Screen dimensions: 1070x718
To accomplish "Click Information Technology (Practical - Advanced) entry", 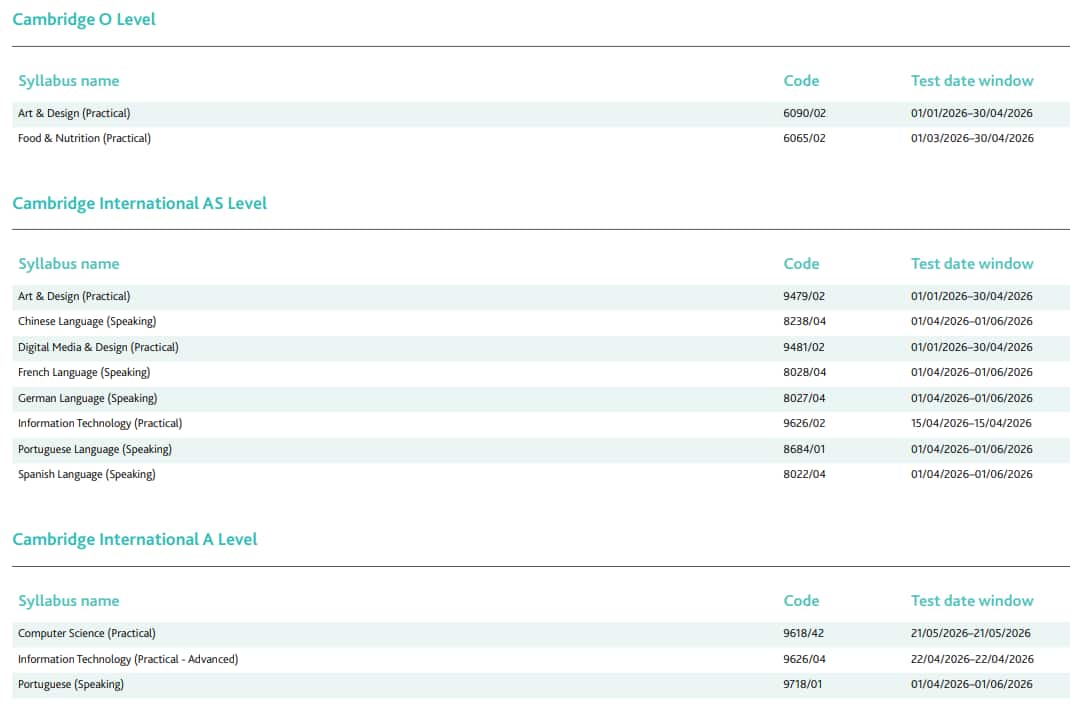I will pos(128,659).
